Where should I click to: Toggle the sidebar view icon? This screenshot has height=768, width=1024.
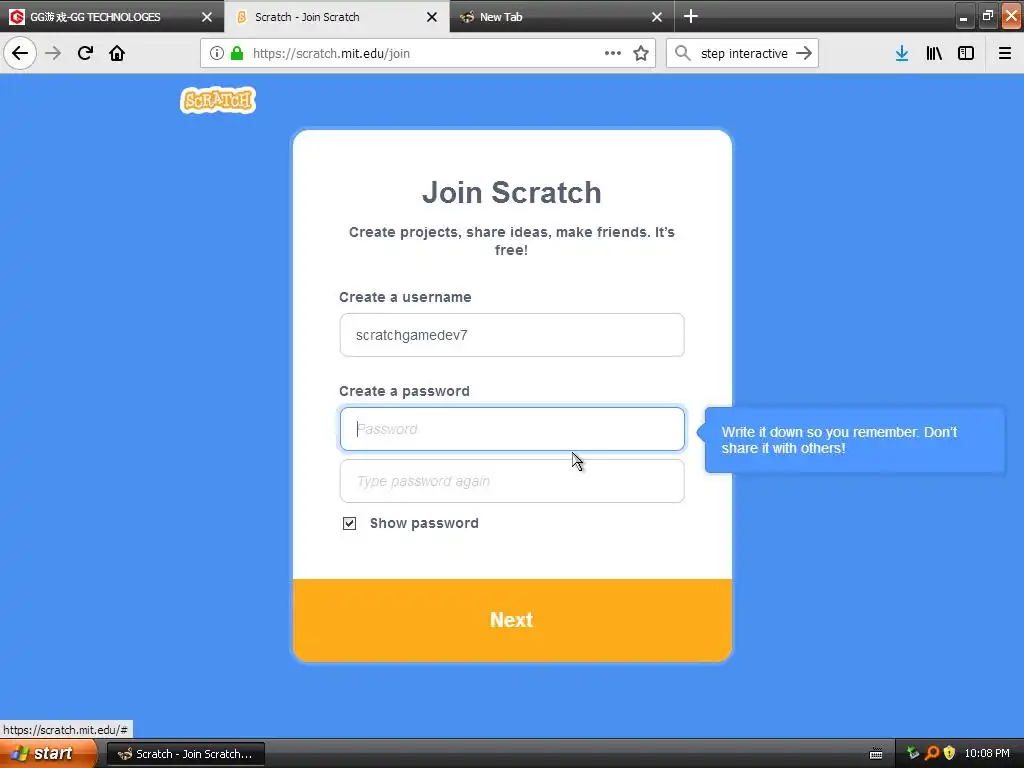pos(966,53)
